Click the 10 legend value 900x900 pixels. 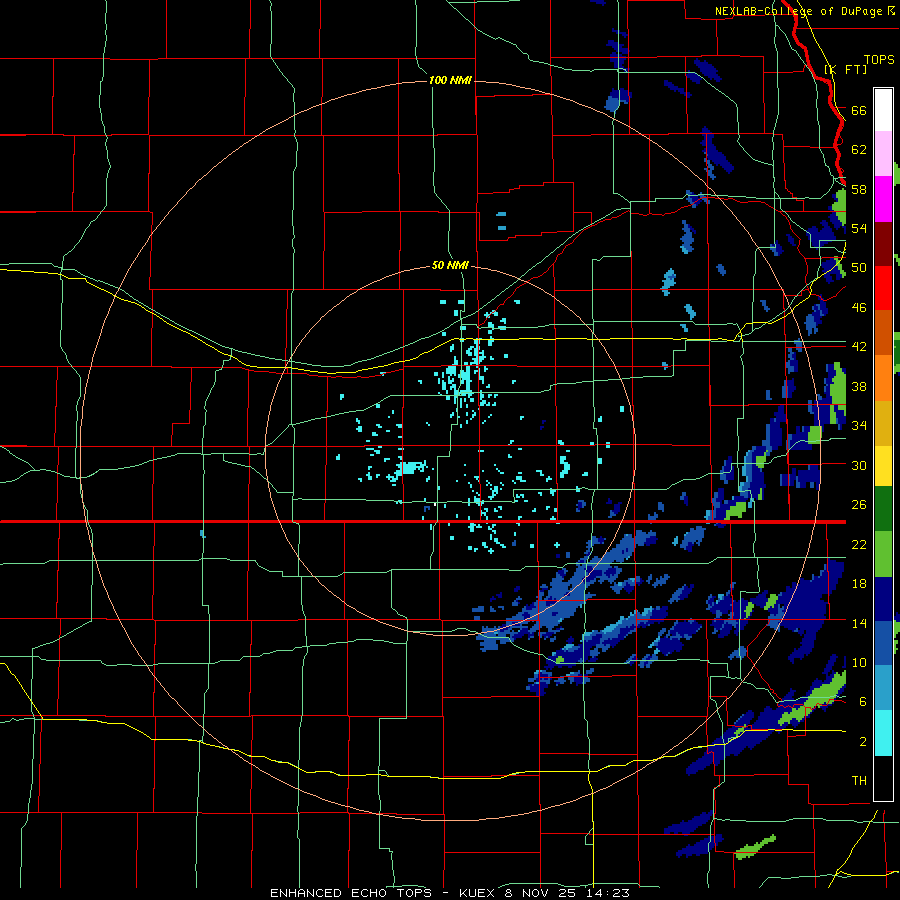point(859,662)
